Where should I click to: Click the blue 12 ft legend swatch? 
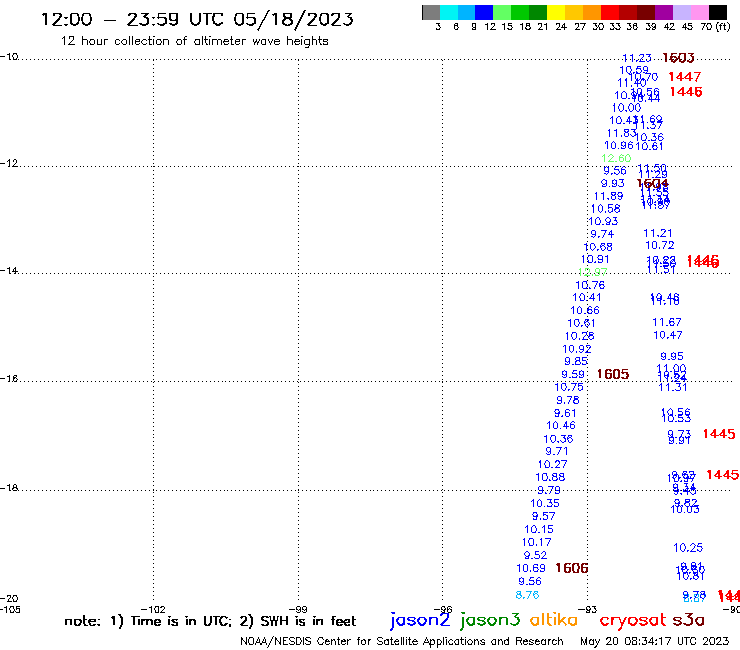tap(484, 12)
